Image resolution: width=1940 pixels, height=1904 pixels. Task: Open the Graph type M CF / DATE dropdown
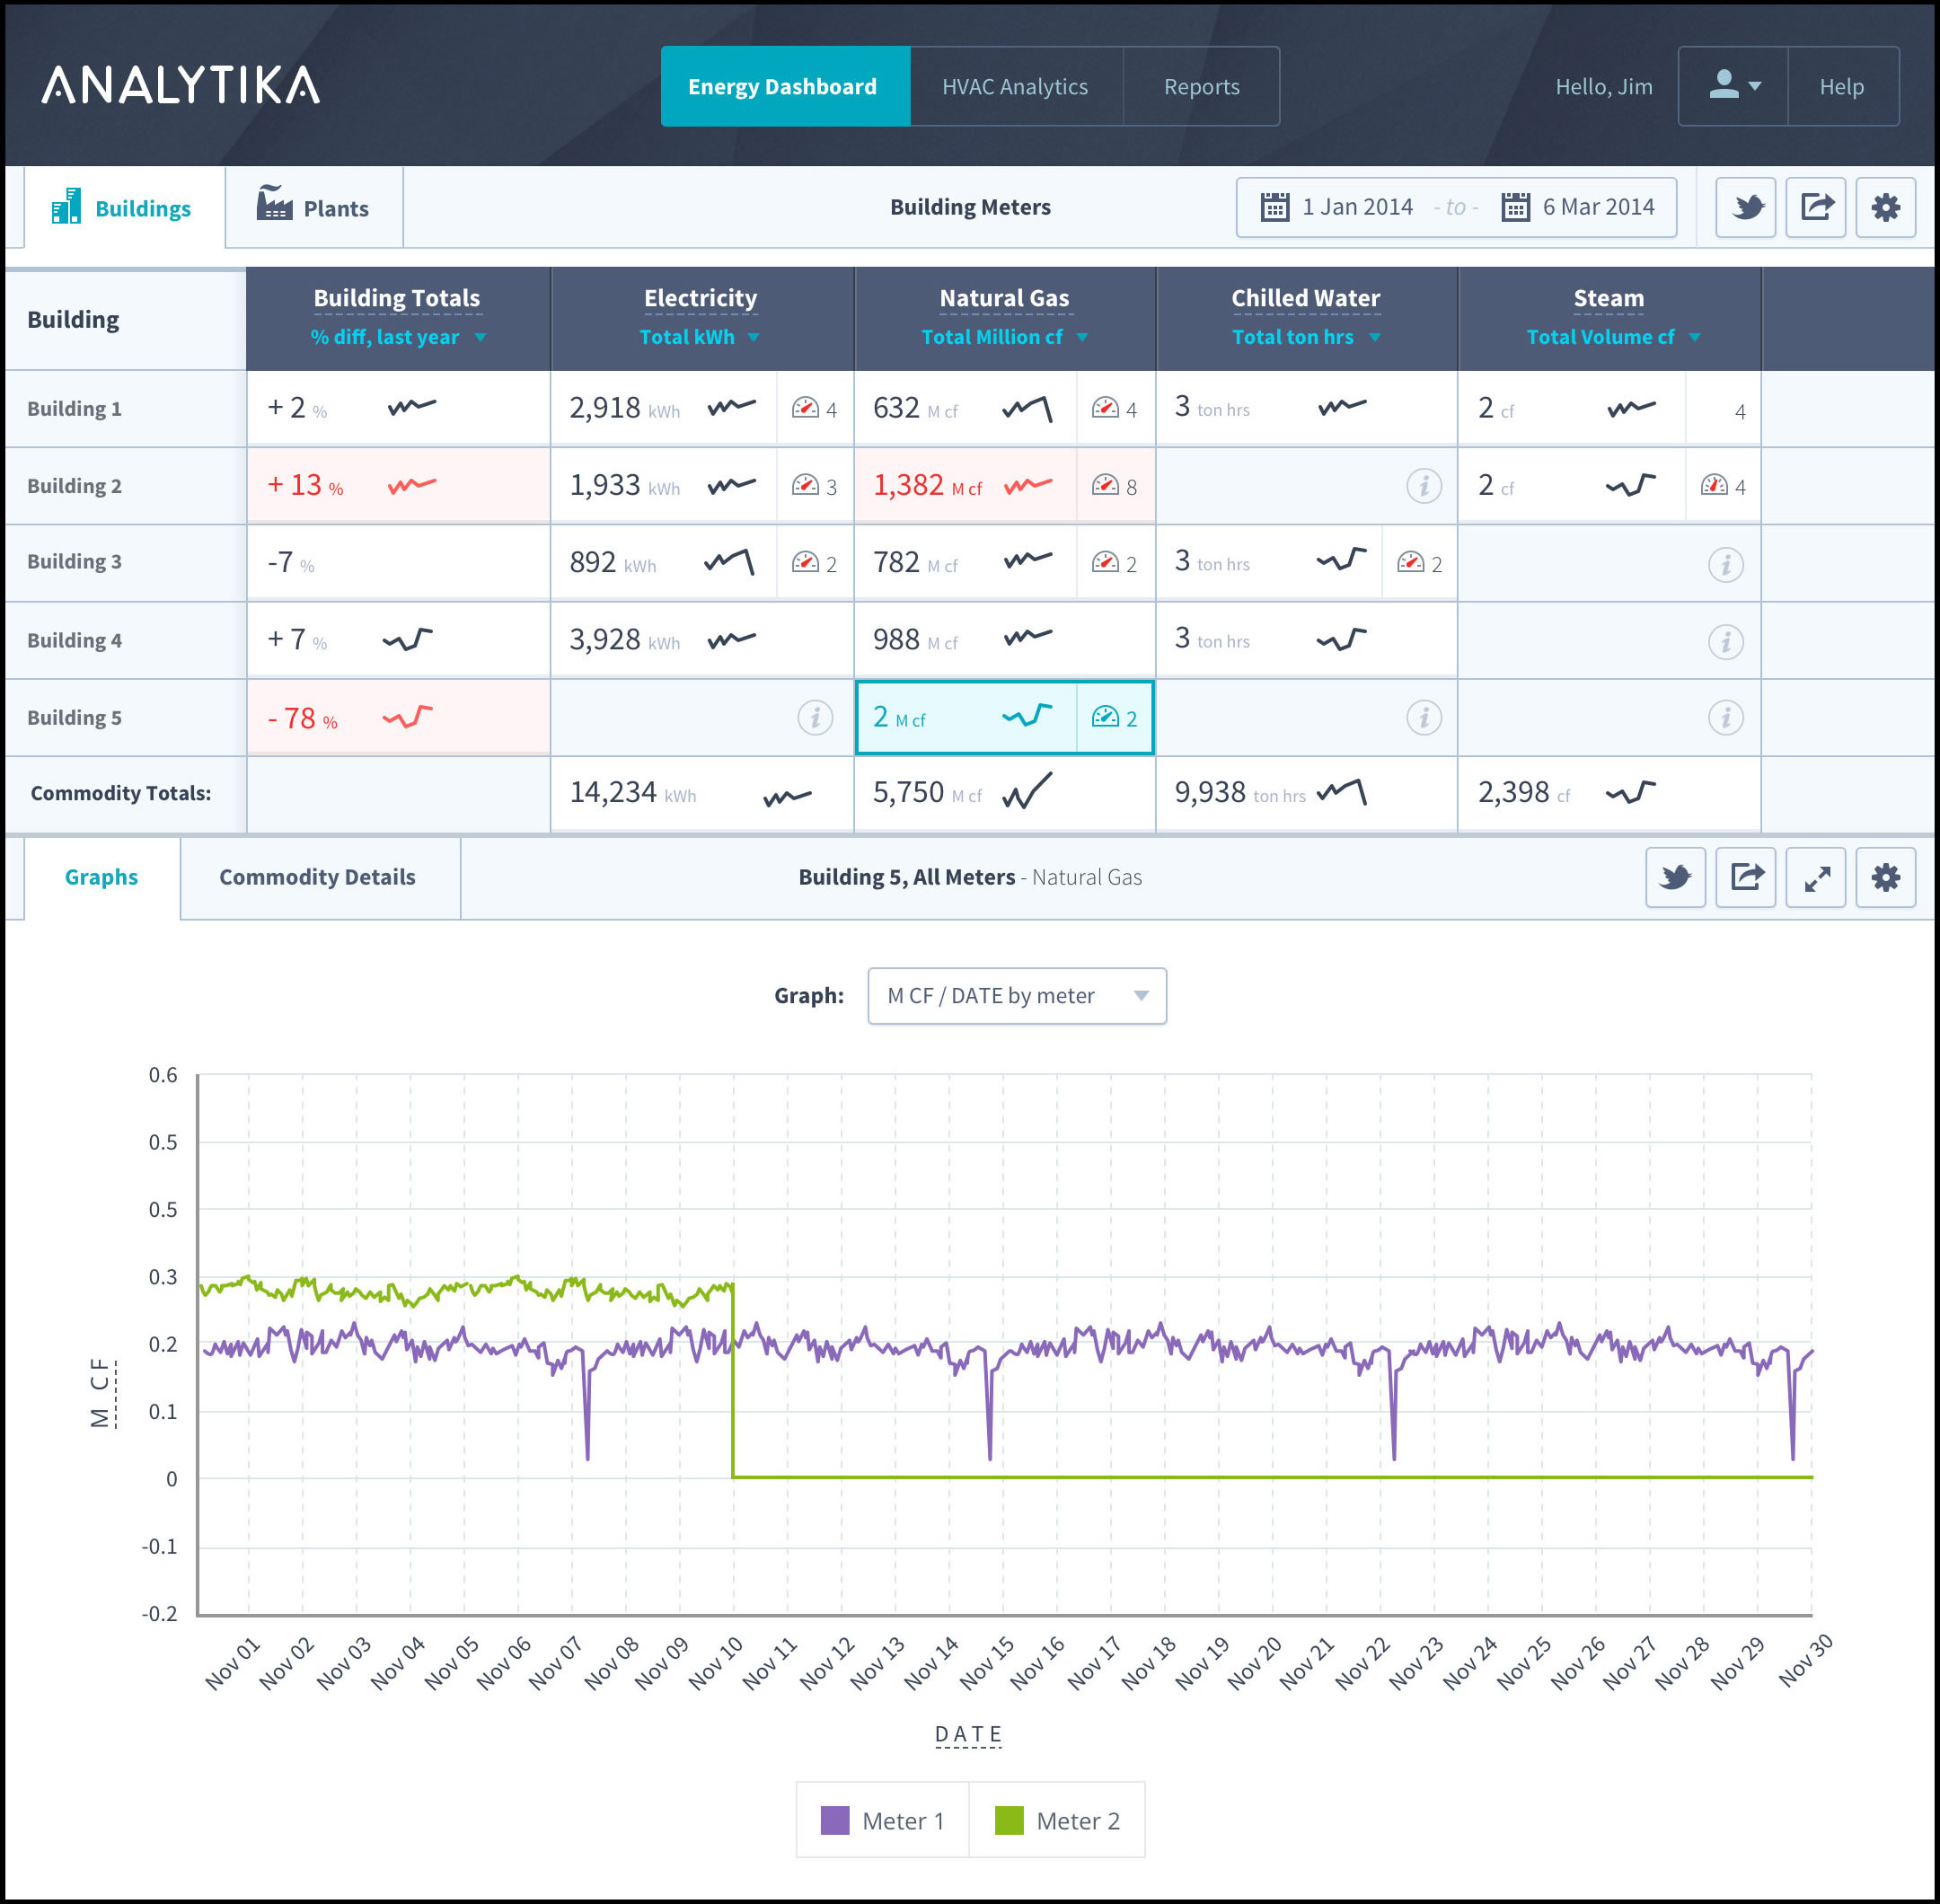[1017, 996]
